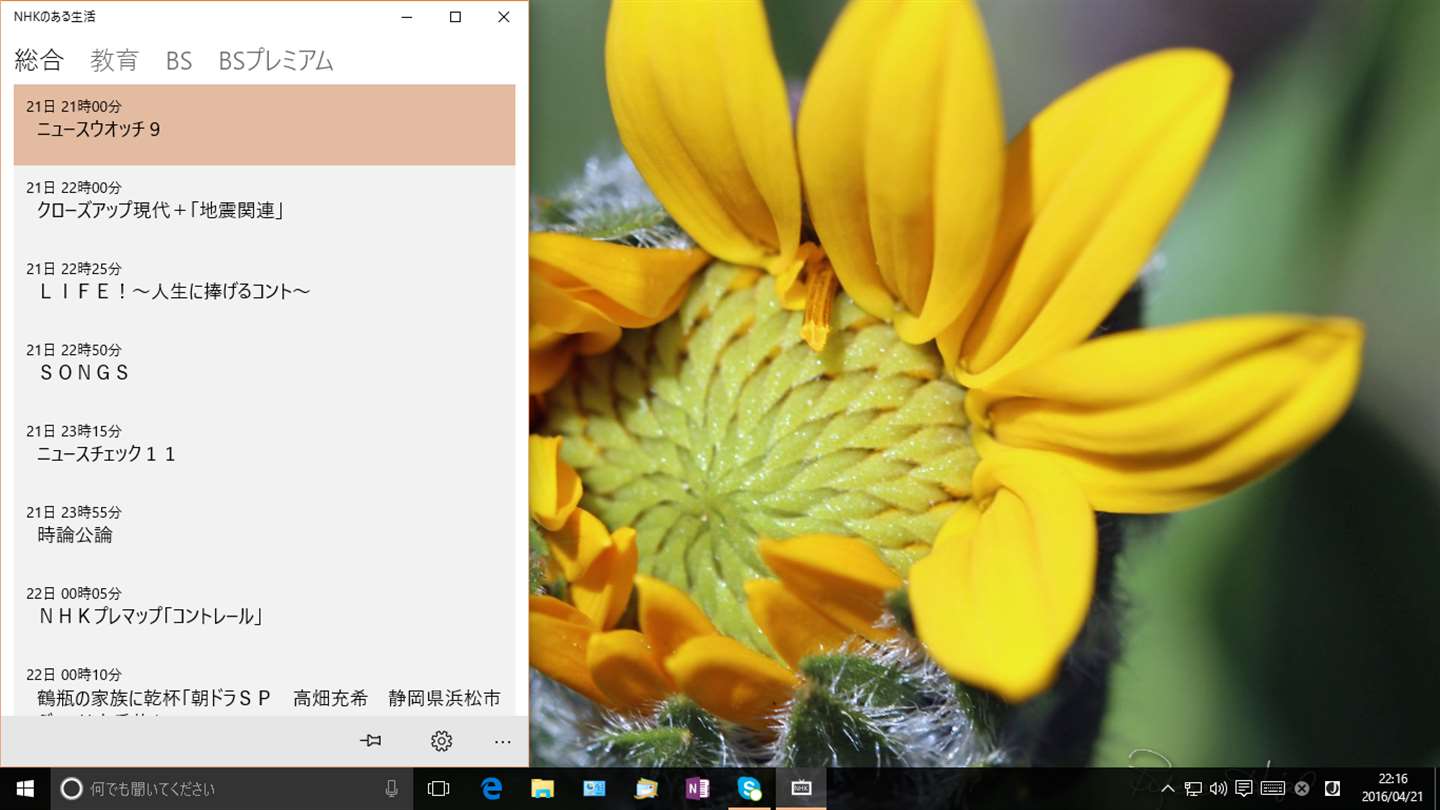Open the touch keyboard tray icon
The width and height of the screenshot is (1440, 810).
[x=1273, y=789]
